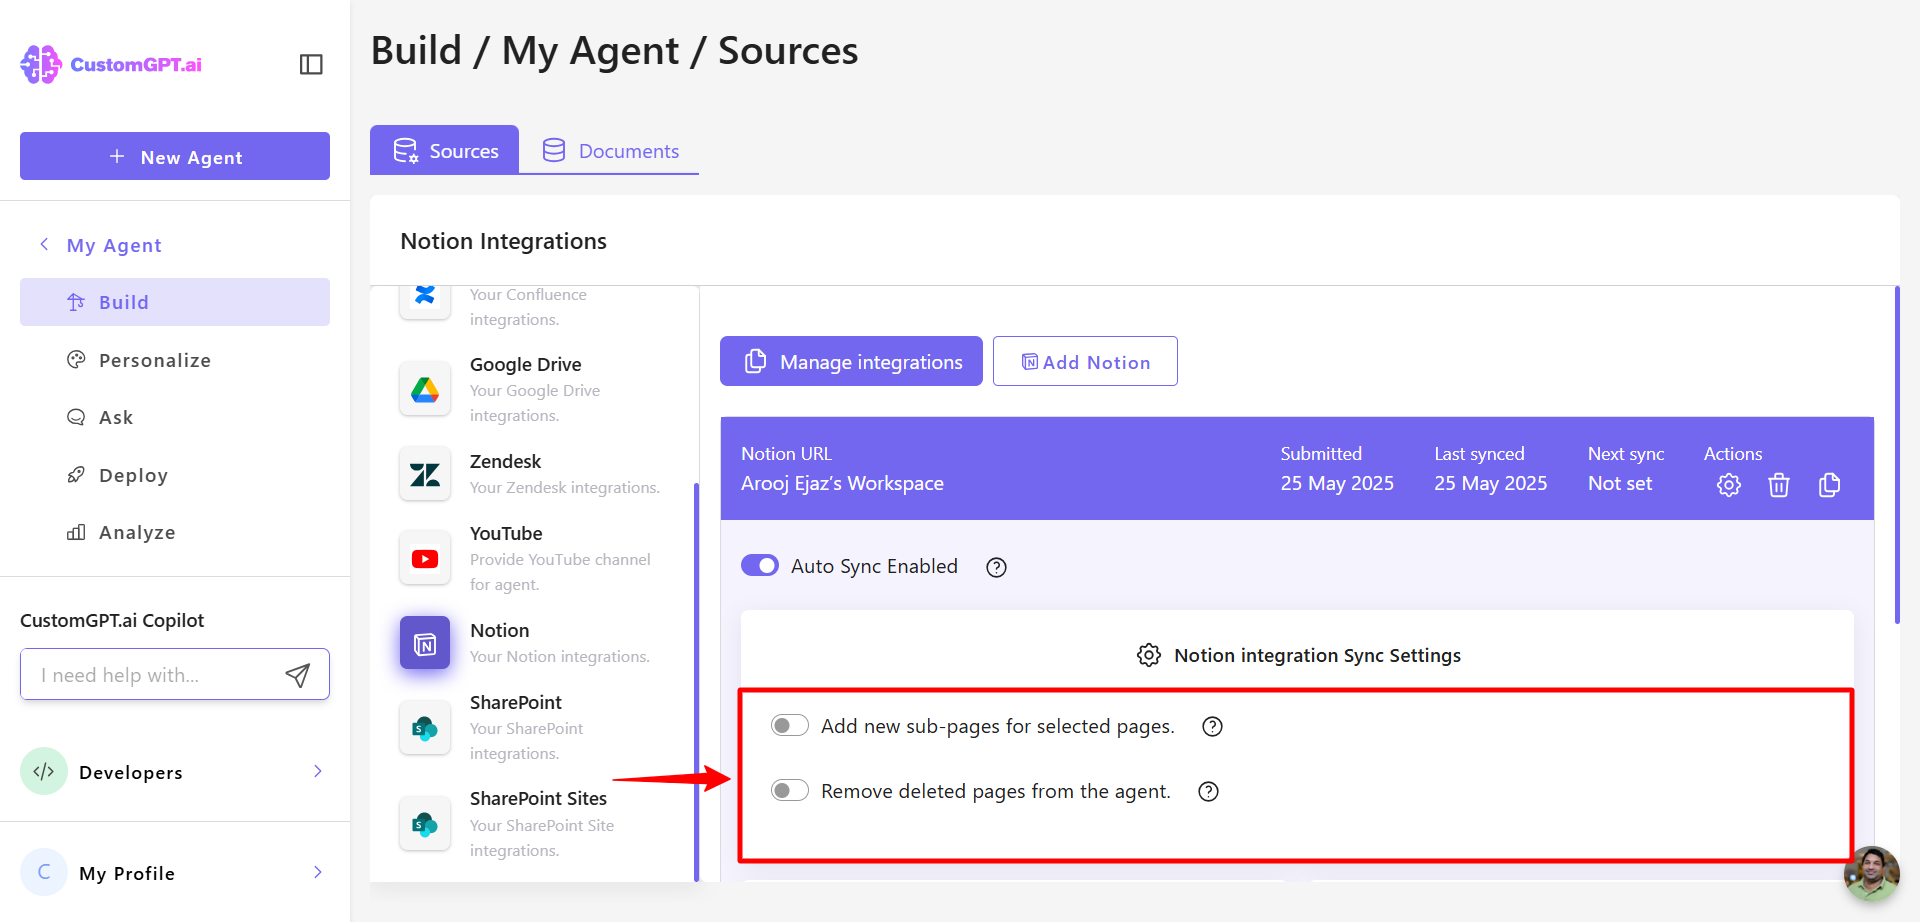
Task: Enable Add new sub-pages for selected pages
Action: click(x=790, y=726)
